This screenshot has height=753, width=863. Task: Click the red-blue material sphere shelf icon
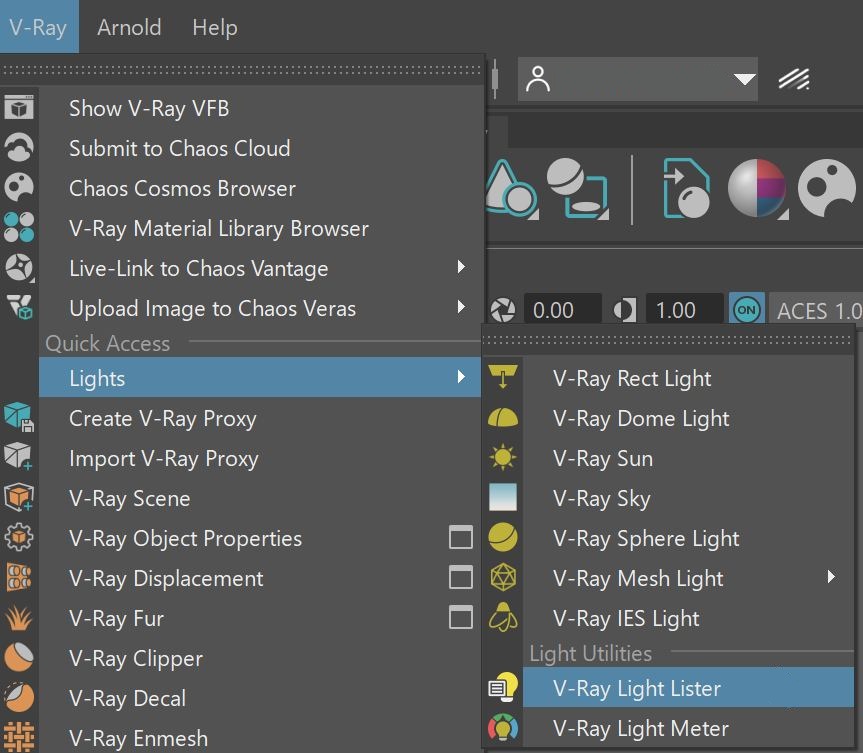(x=757, y=188)
